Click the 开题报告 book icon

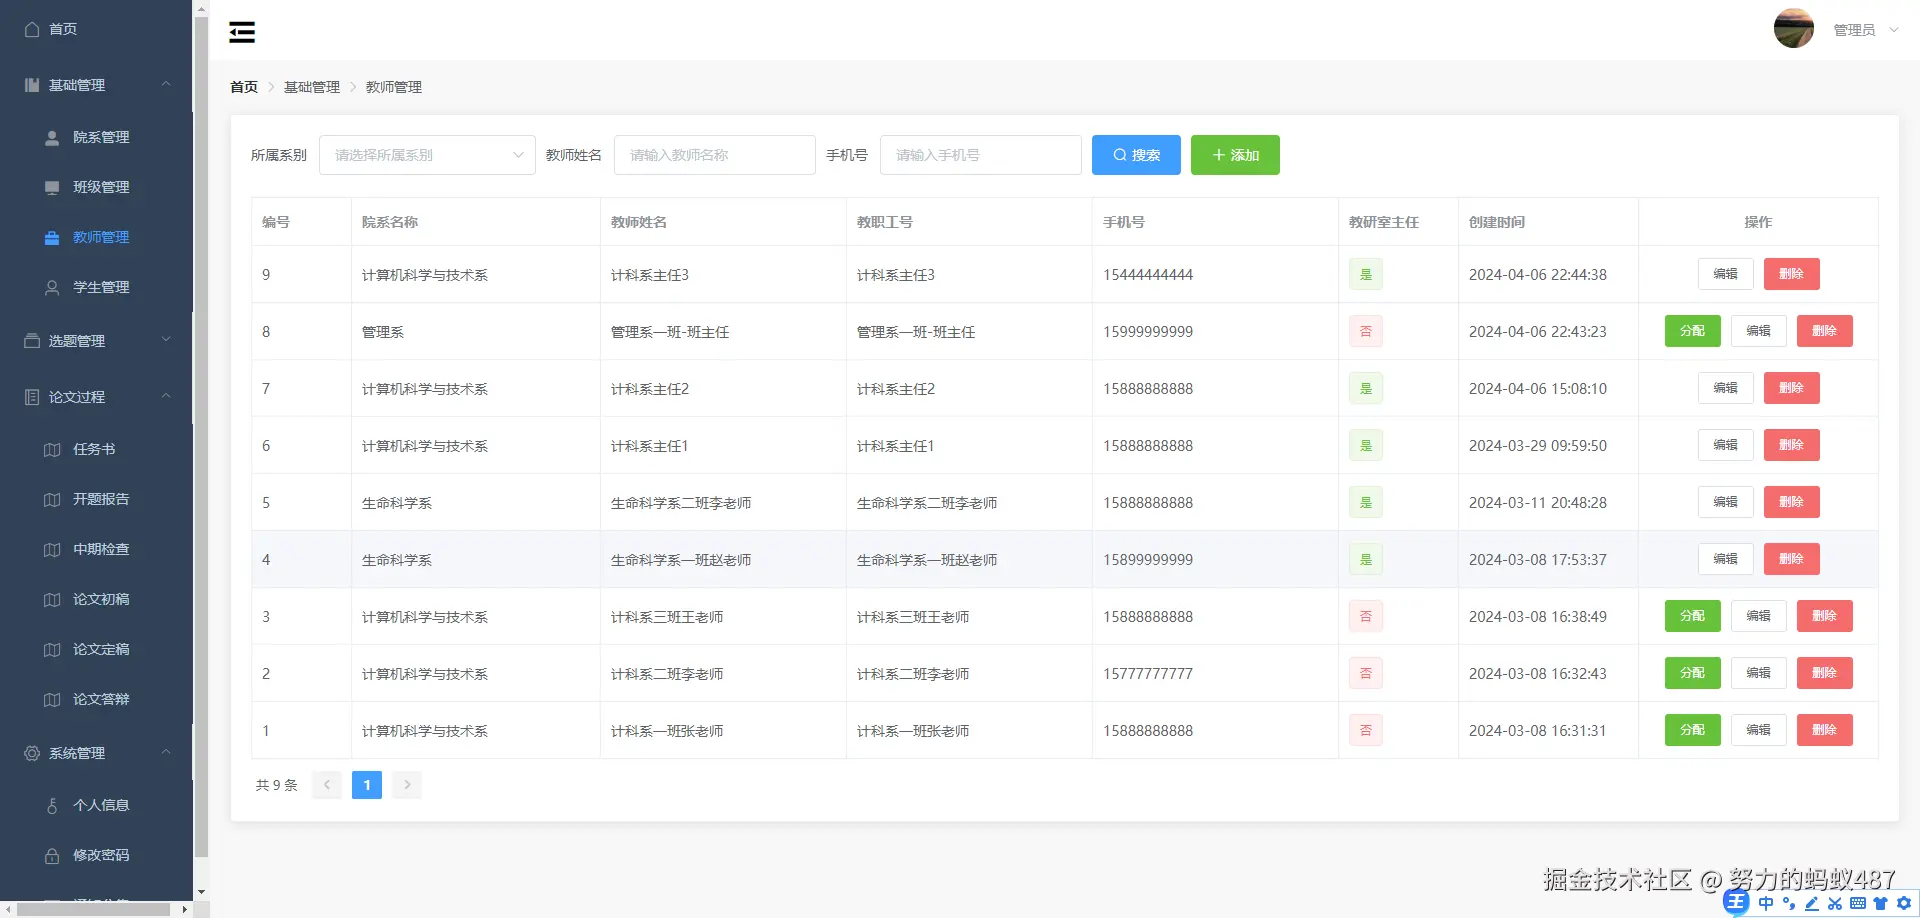tap(52, 499)
